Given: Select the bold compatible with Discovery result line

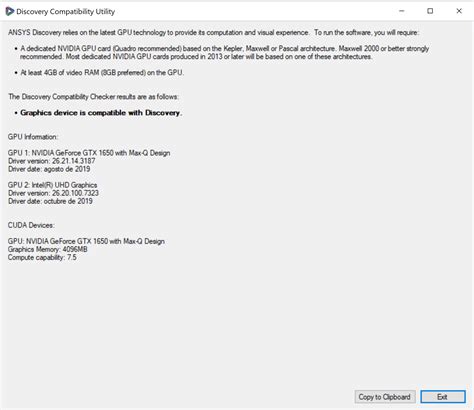Looking at the screenshot, I should [x=101, y=113].
